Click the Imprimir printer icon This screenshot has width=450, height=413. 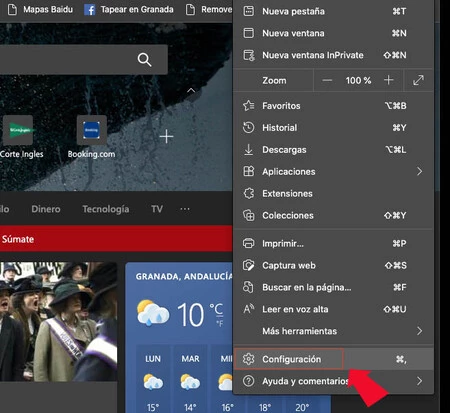[x=249, y=243]
